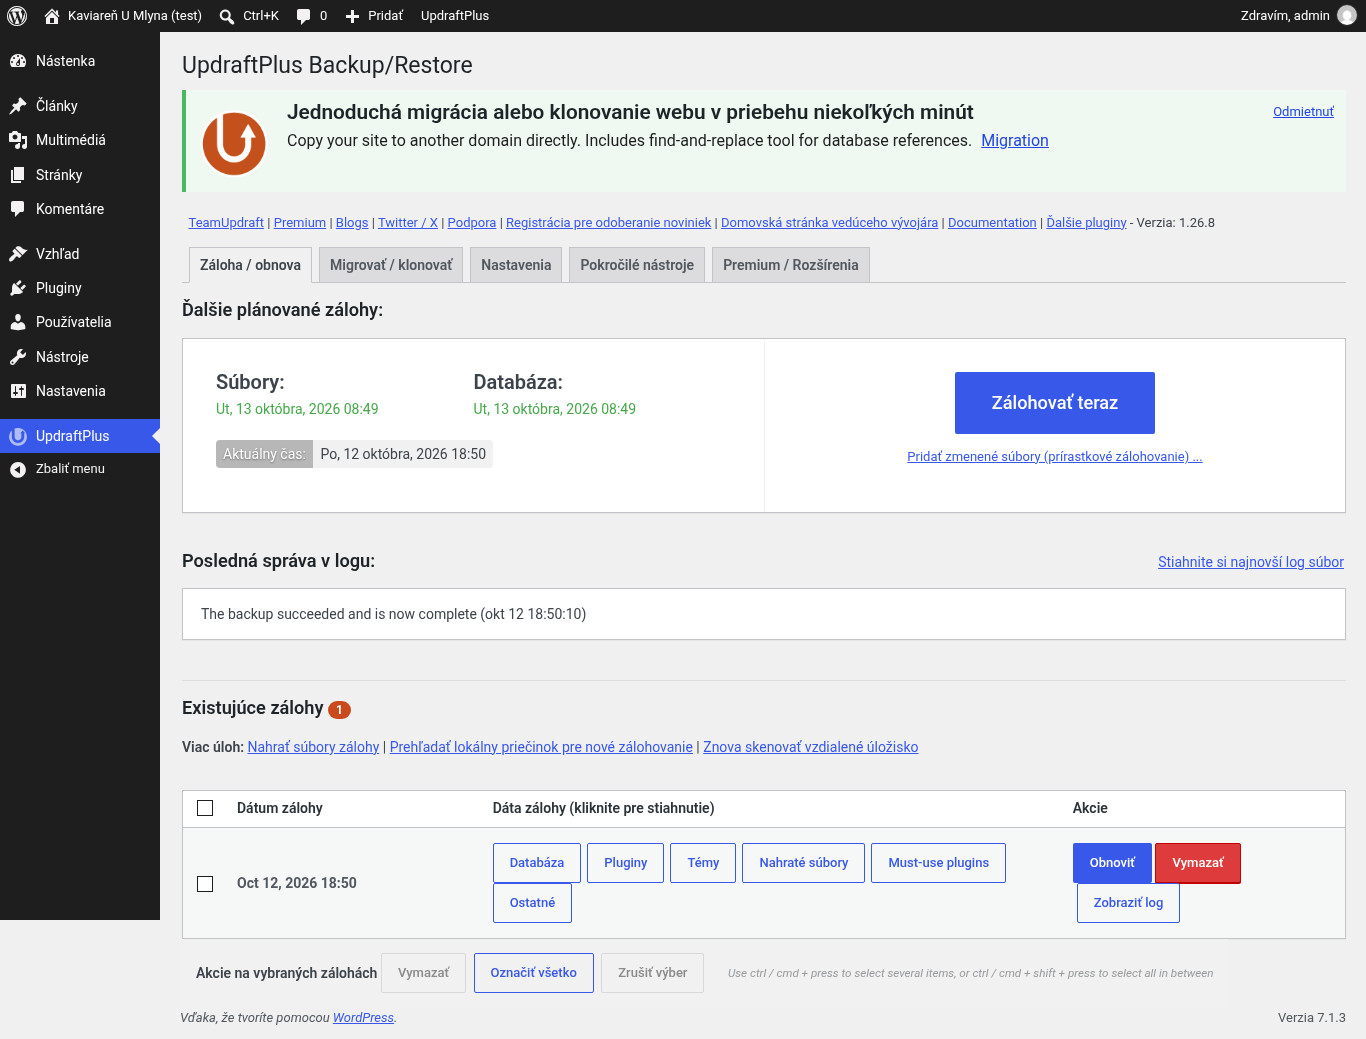This screenshot has height=1039, width=1366.
Task: Dismiss the notice via Odmietnuť link
Action: [x=1303, y=112]
